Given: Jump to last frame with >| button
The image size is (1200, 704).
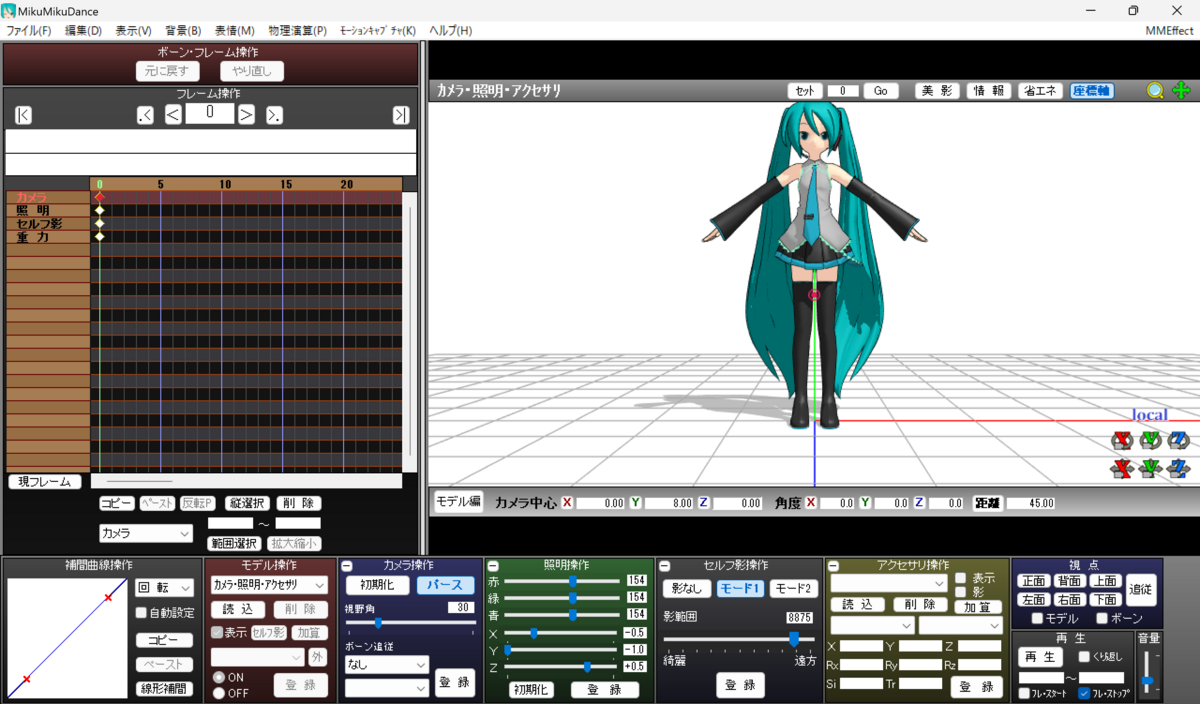Looking at the screenshot, I should coord(401,115).
